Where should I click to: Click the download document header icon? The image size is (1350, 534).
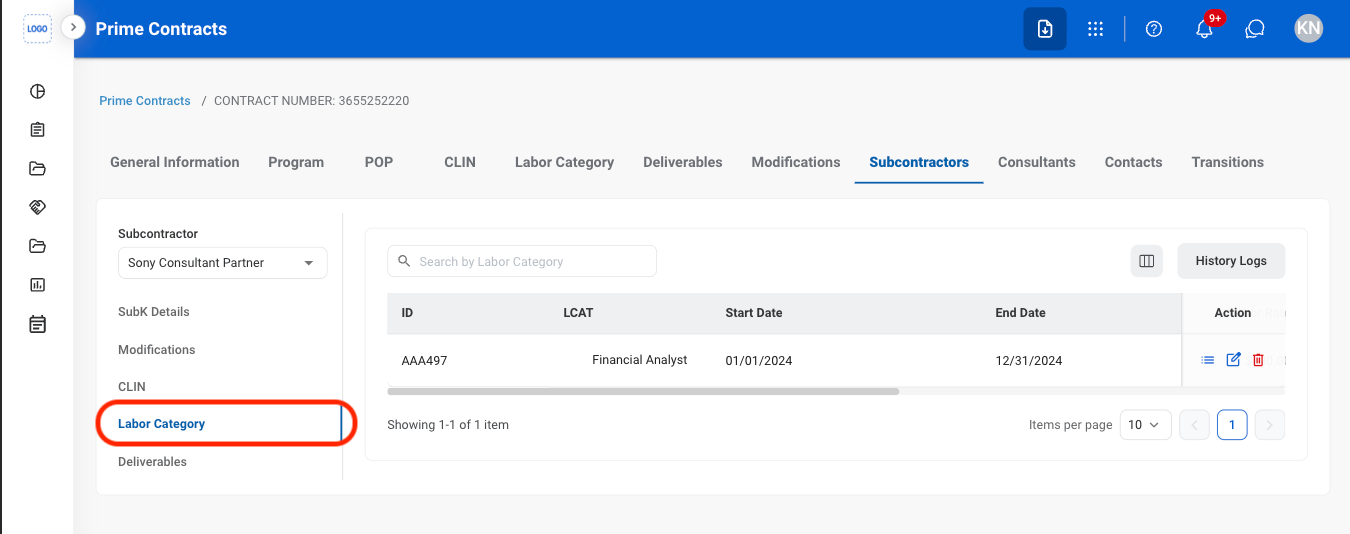pyautogui.click(x=1044, y=29)
